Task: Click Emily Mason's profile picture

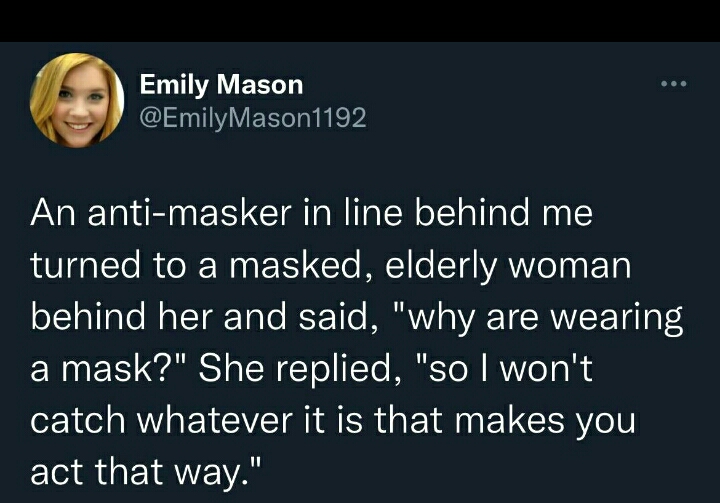Action: click(x=77, y=99)
